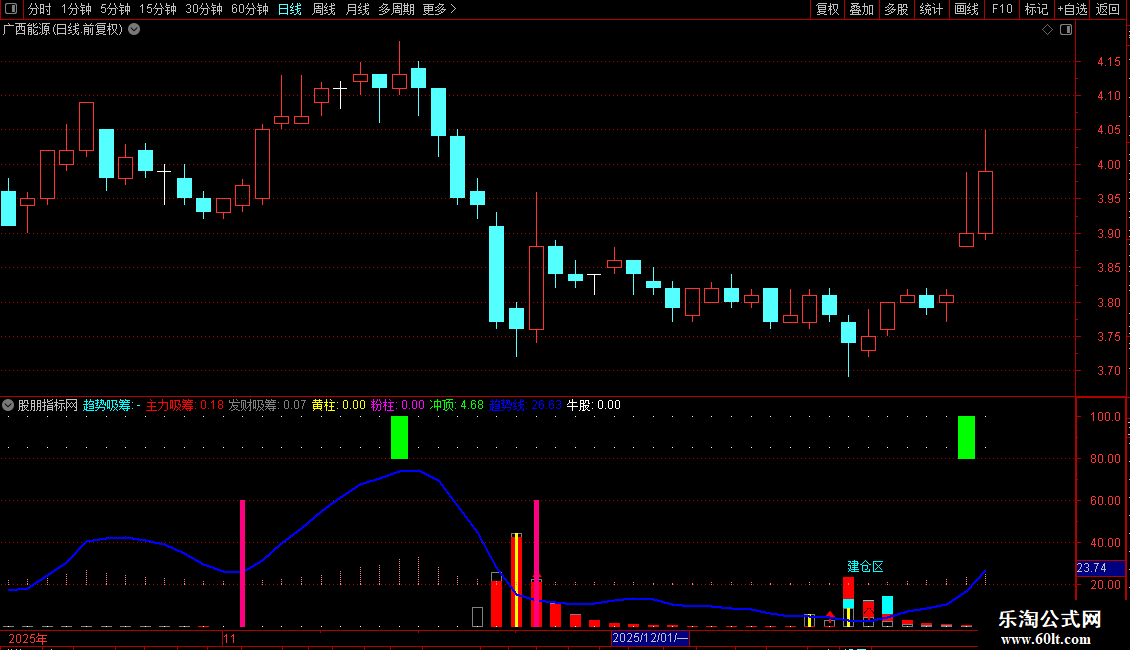Select the 2025/12/01 date marker
This screenshot has height=650, width=1130.
click(650, 638)
